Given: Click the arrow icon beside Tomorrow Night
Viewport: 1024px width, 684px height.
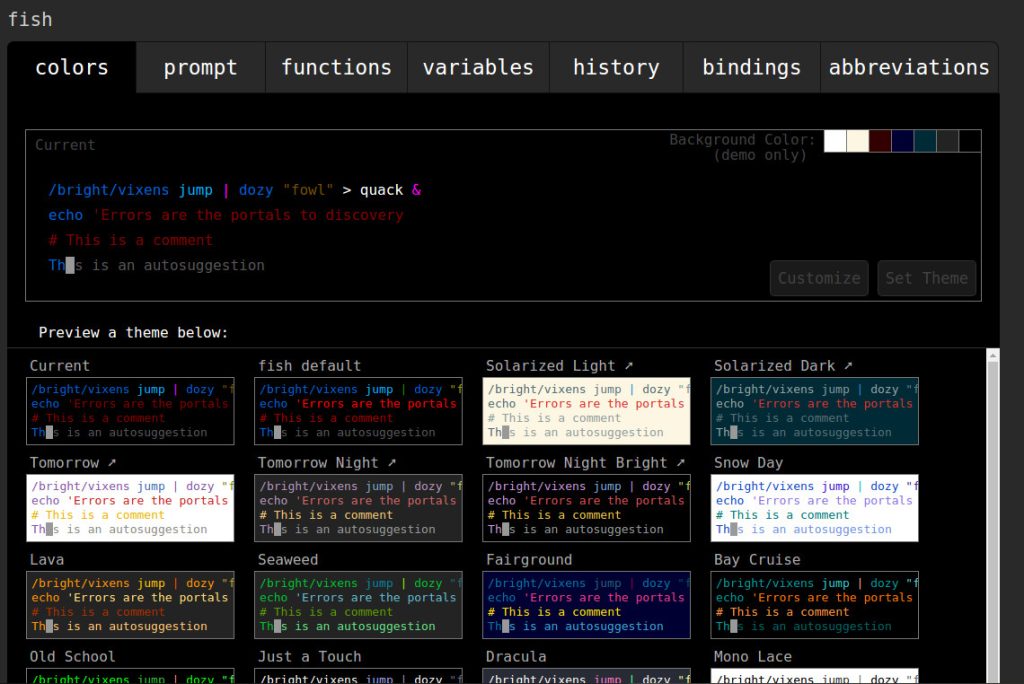Looking at the screenshot, I should coord(392,463).
